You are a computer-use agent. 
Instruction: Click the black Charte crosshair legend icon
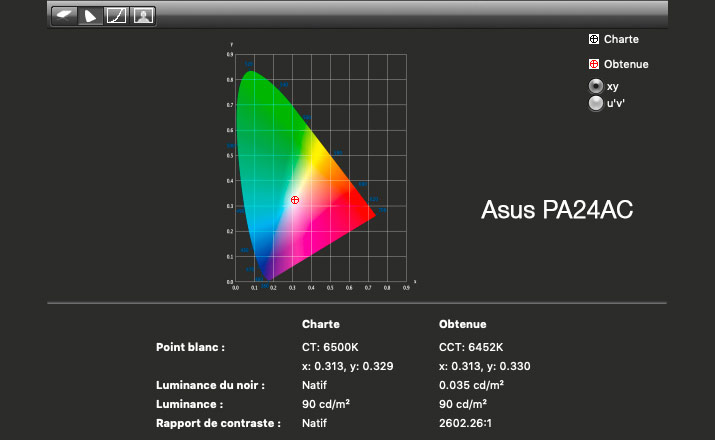[x=594, y=39]
